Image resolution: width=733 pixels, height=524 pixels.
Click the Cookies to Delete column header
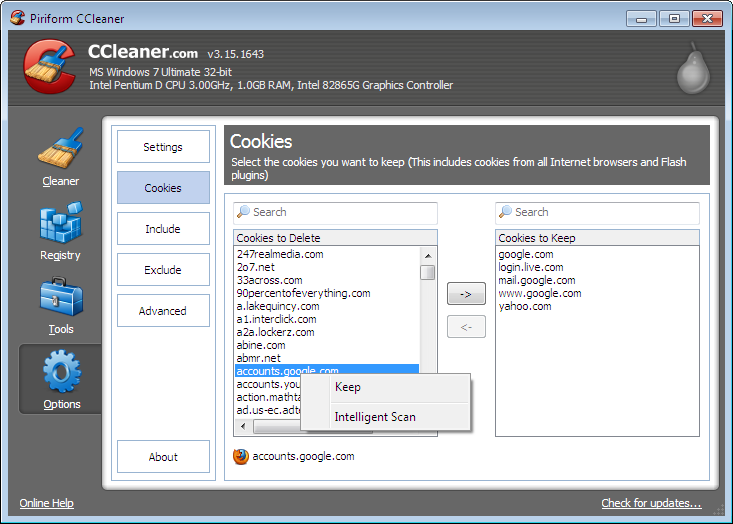[x=335, y=238]
